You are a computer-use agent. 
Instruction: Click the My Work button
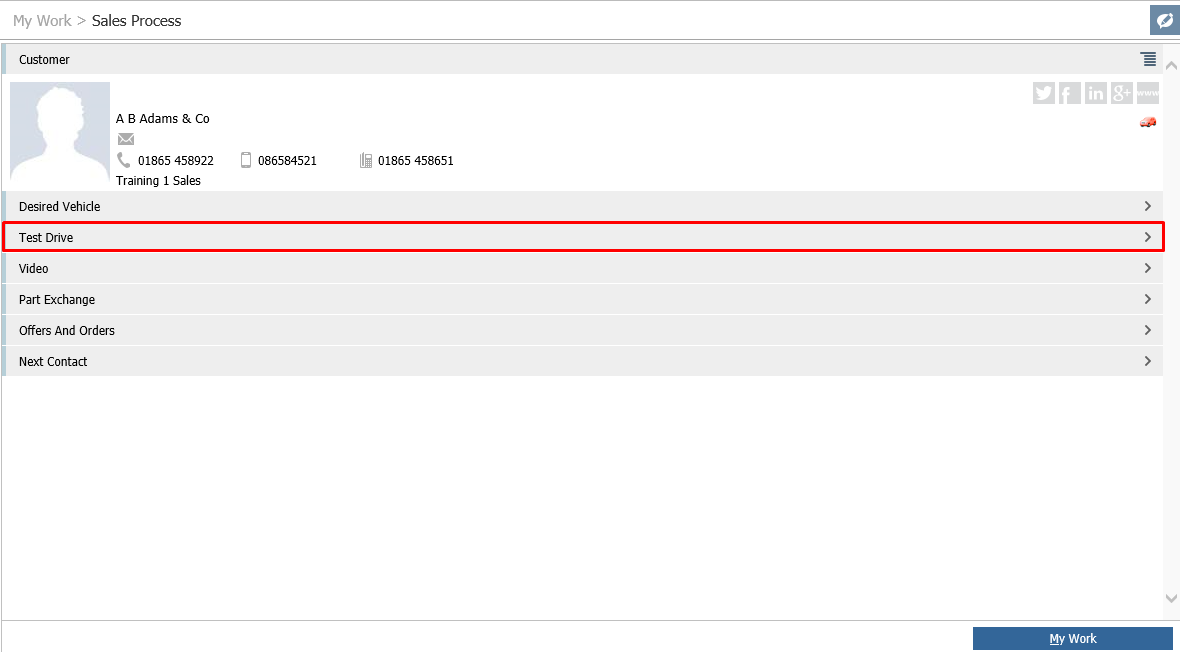[1072, 638]
